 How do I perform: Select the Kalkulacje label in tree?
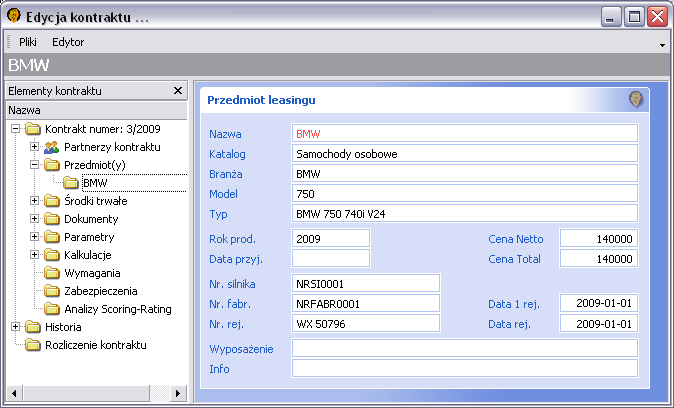pos(88,255)
